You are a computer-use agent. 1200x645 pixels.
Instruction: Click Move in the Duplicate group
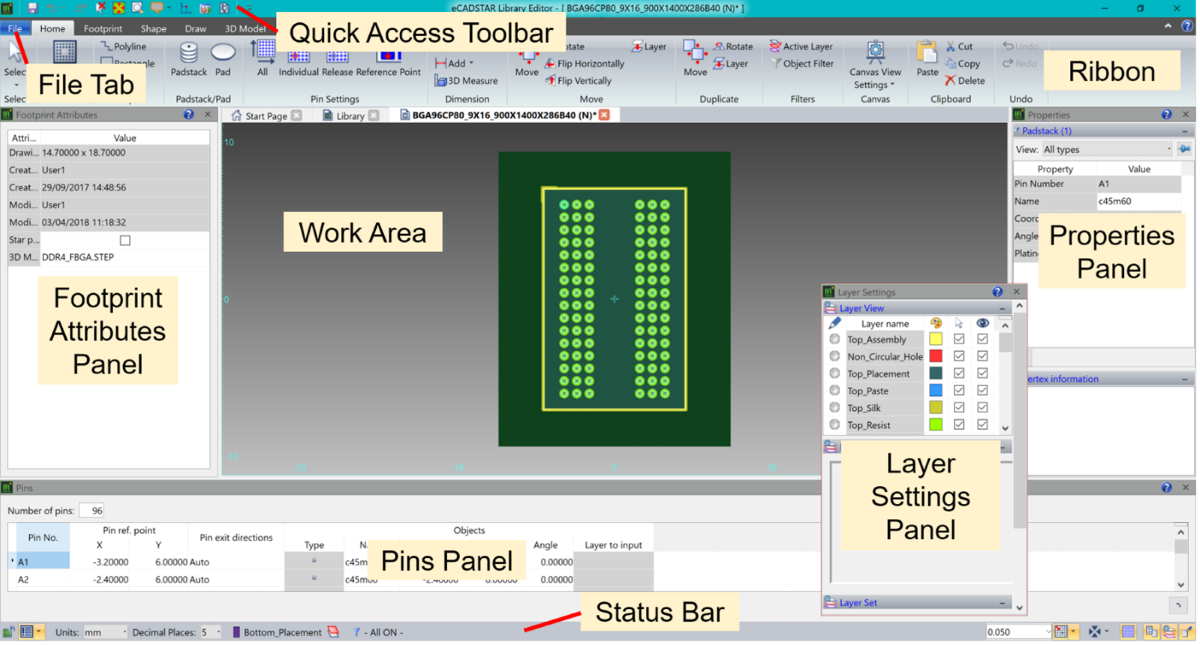[695, 58]
